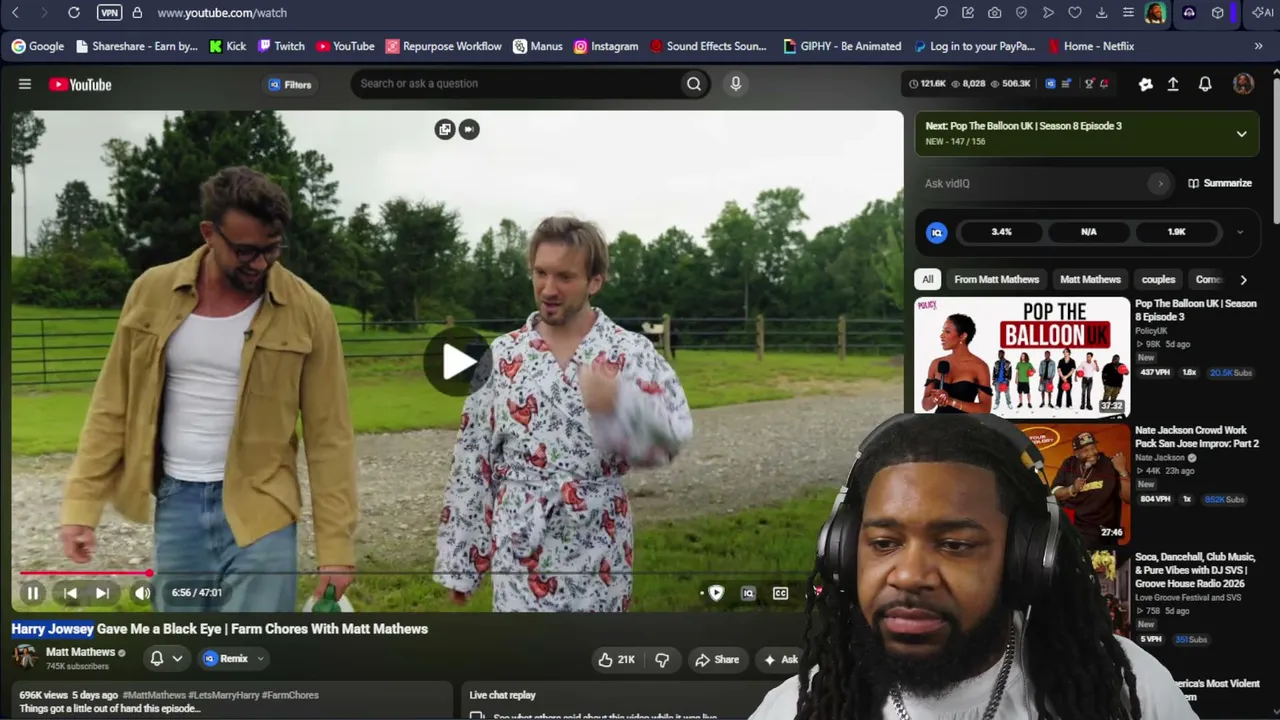
Task: Open the browser shield protection icon
Action: click(1021, 13)
